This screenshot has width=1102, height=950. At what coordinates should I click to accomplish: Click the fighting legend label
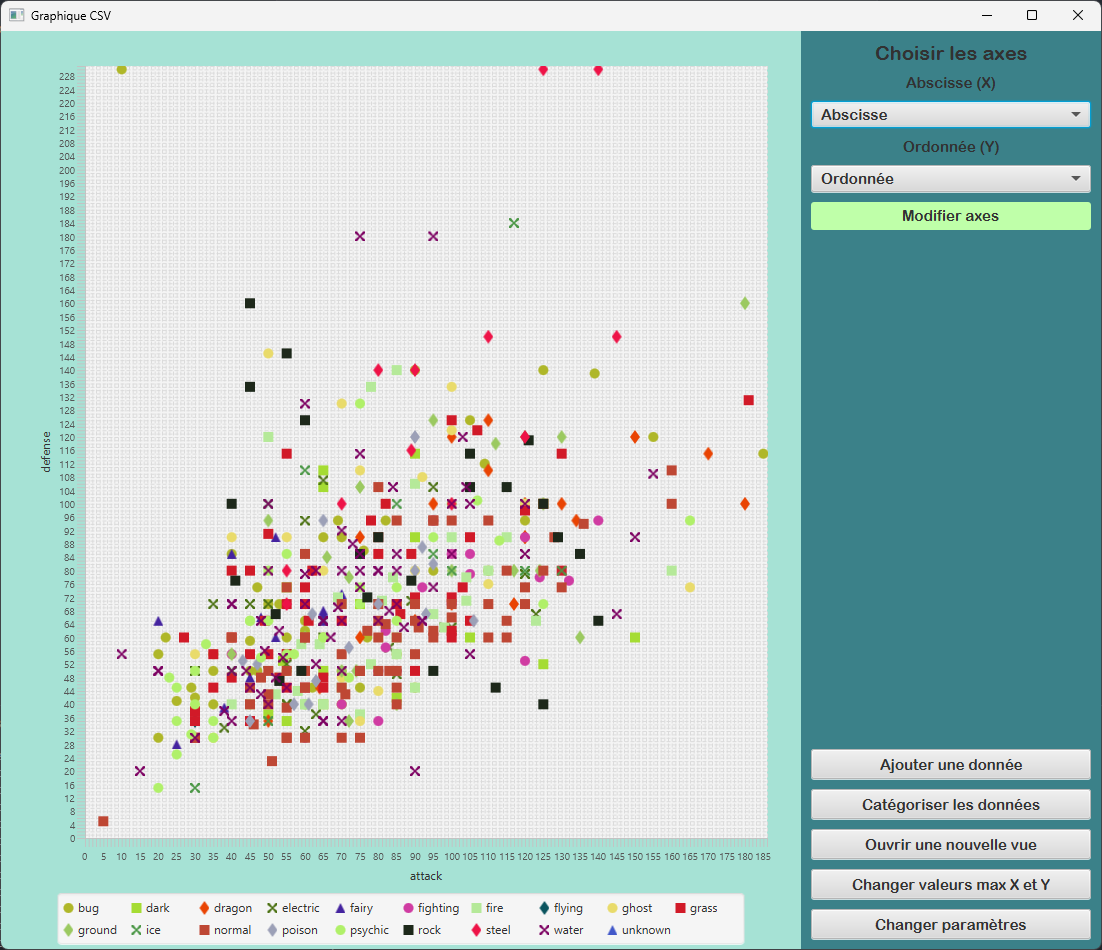438,908
